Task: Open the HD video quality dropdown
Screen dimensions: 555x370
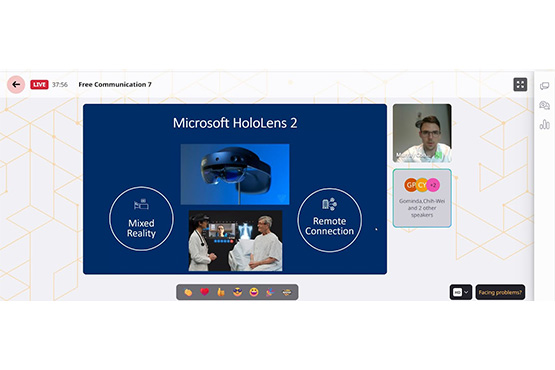Action: tap(460, 292)
